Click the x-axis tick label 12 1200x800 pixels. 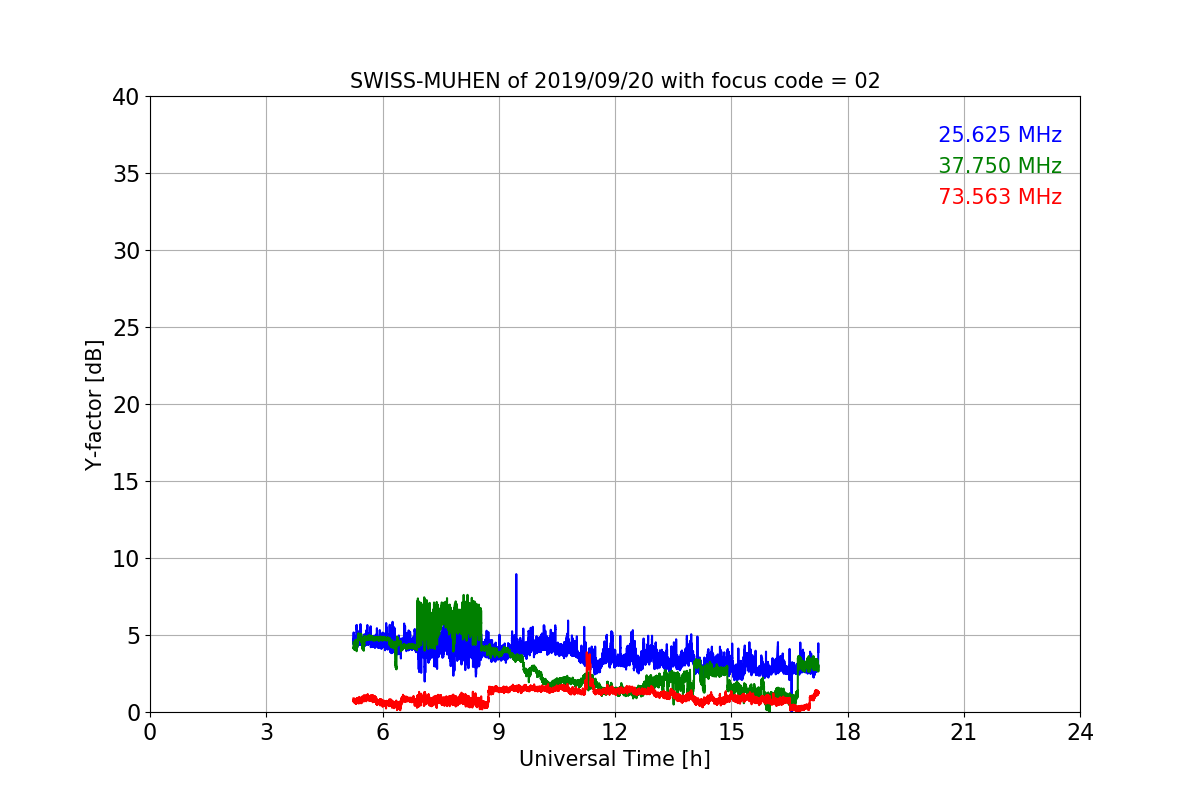614,732
